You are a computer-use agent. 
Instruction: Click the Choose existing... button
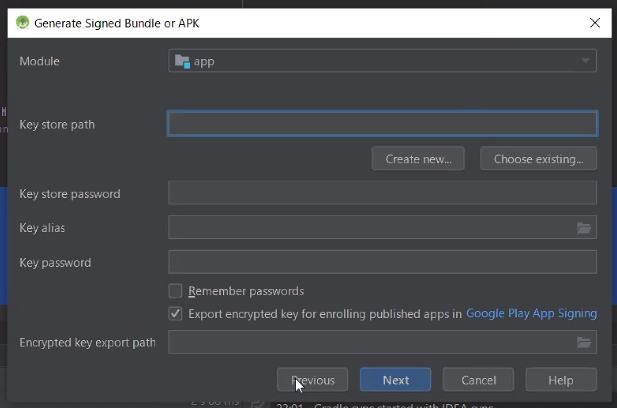pos(538,159)
